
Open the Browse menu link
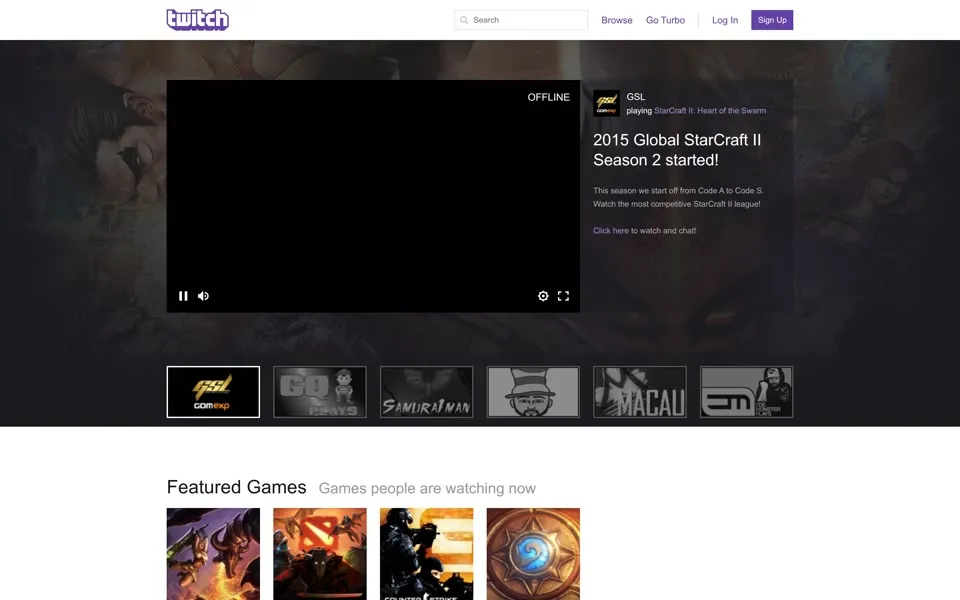[x=617, y=20]
